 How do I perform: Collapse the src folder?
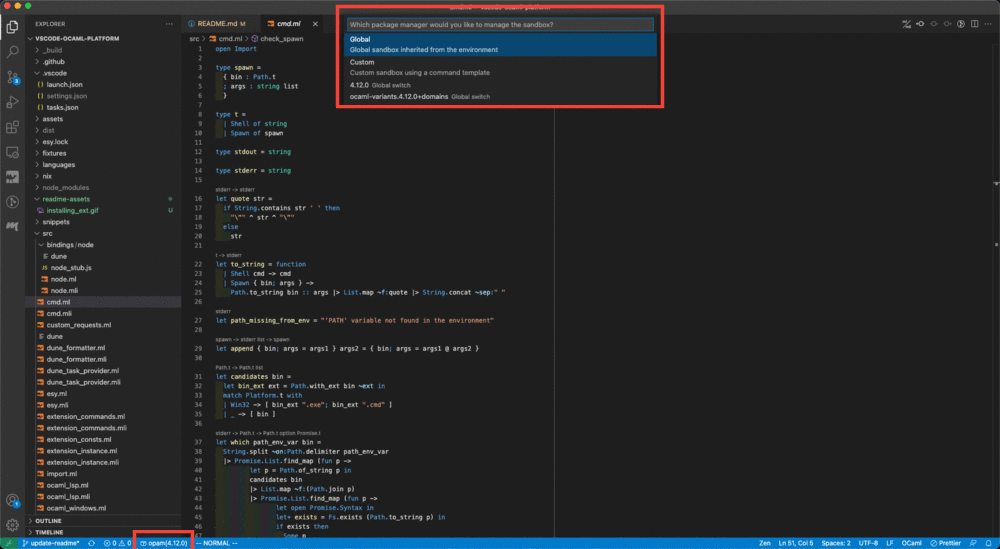pyautogui.click(x=103, y=233)
